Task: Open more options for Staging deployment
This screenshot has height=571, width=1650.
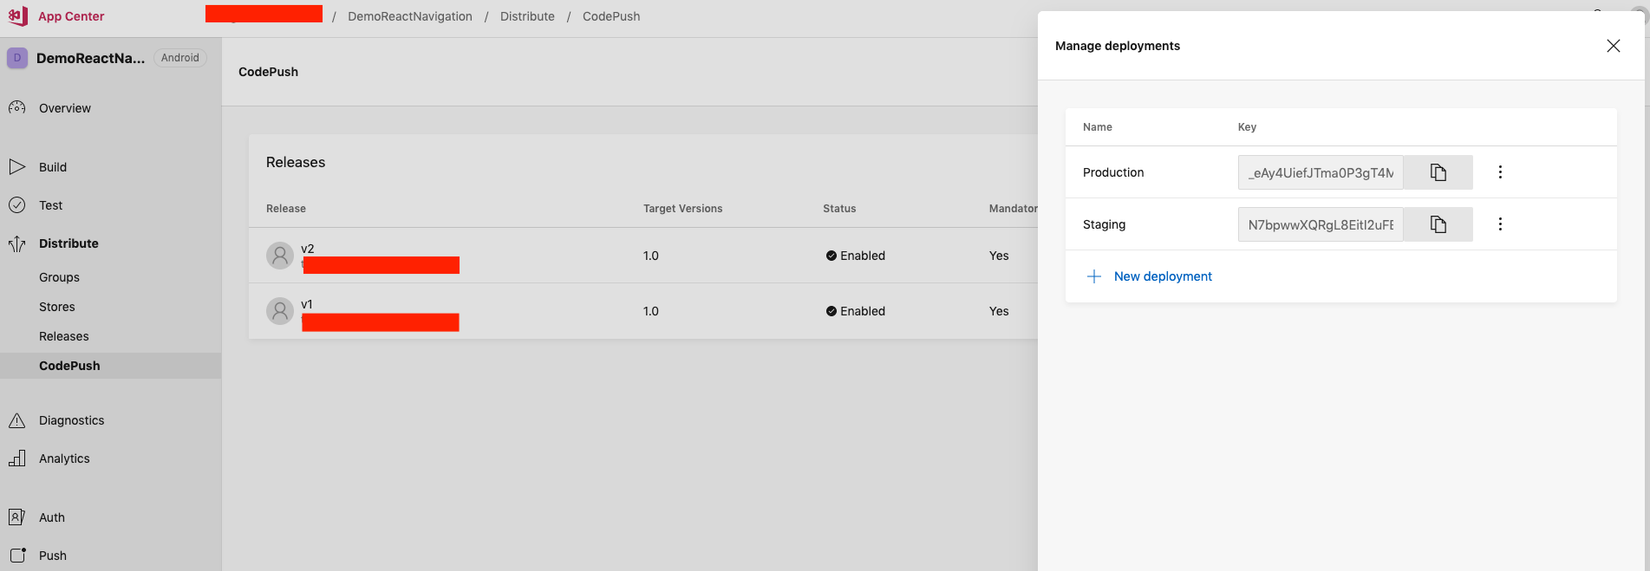Action: [x=1500, y=224]
